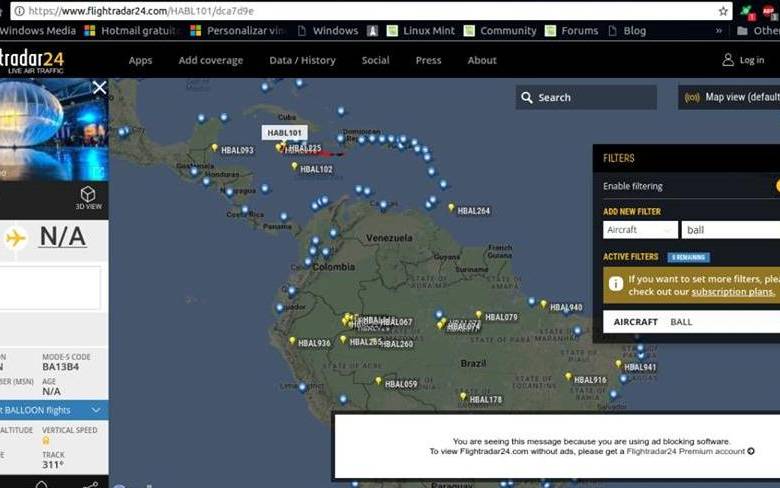Screen dimensions: 780x488
Task: Open the Hotmail gratuit bookmark
Action: [x=130, y=31]
